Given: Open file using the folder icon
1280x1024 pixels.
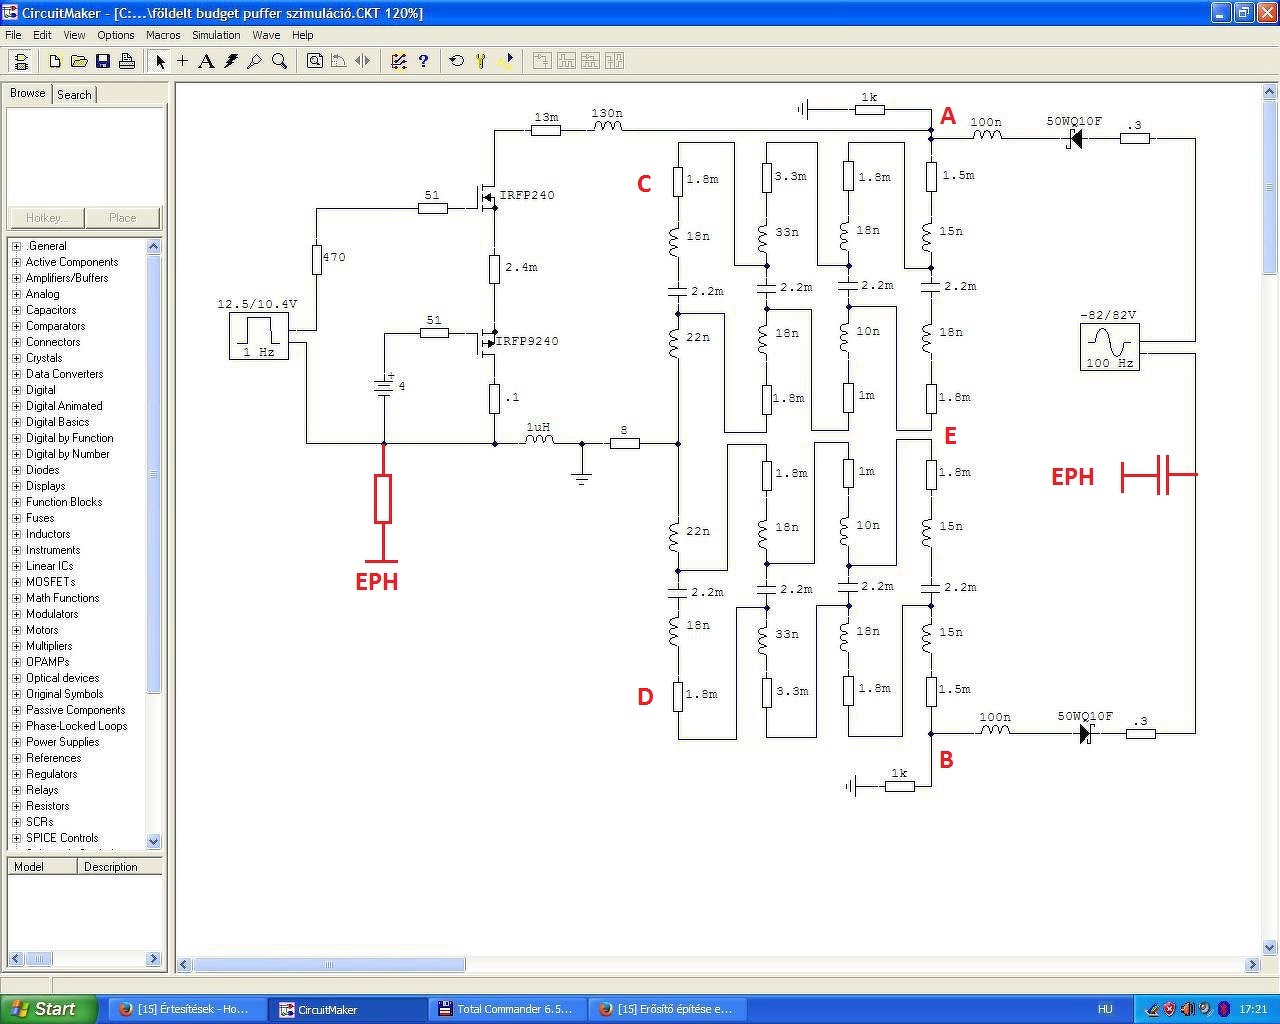Looking at the screenshot, I should 79,61.
